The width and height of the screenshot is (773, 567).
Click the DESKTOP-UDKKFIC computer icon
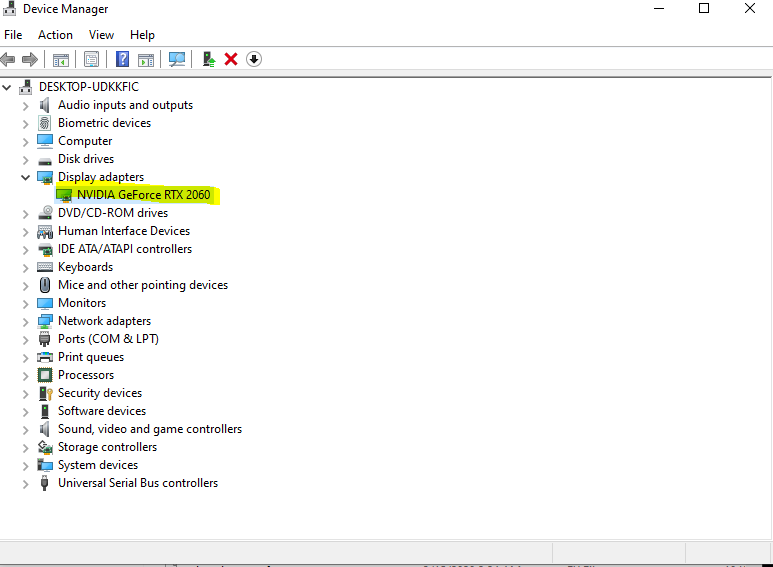coord(26,87)
